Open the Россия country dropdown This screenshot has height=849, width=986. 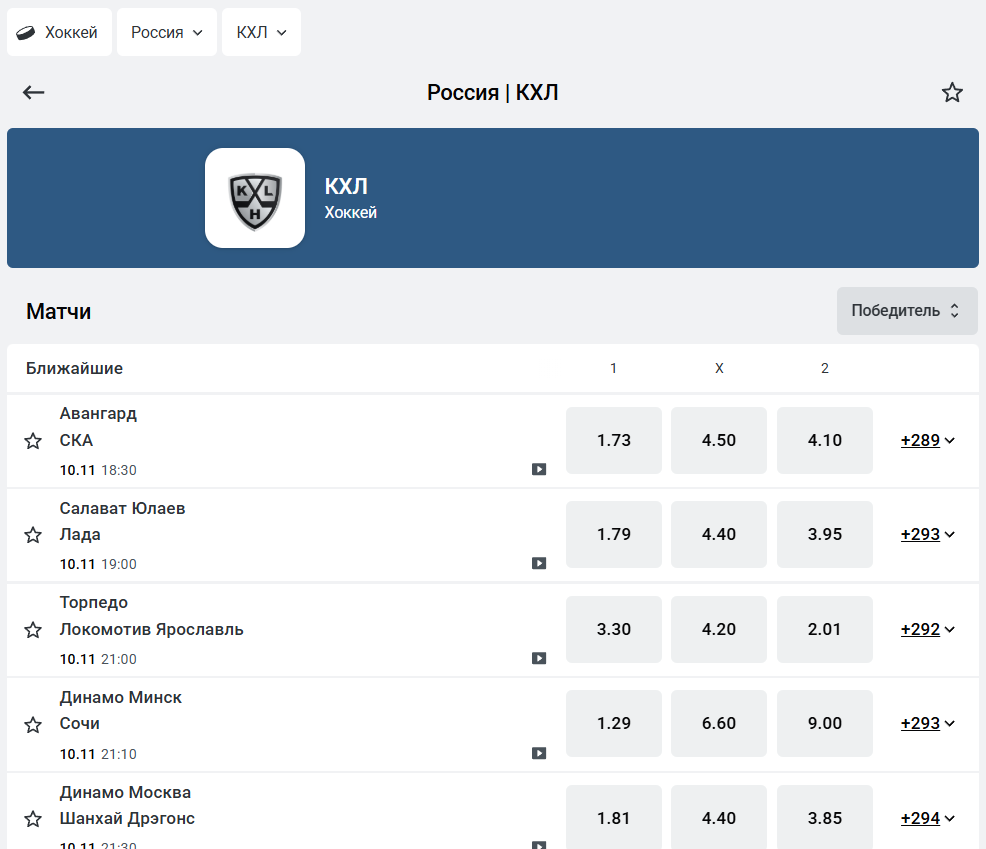click(x=167, y=33)
